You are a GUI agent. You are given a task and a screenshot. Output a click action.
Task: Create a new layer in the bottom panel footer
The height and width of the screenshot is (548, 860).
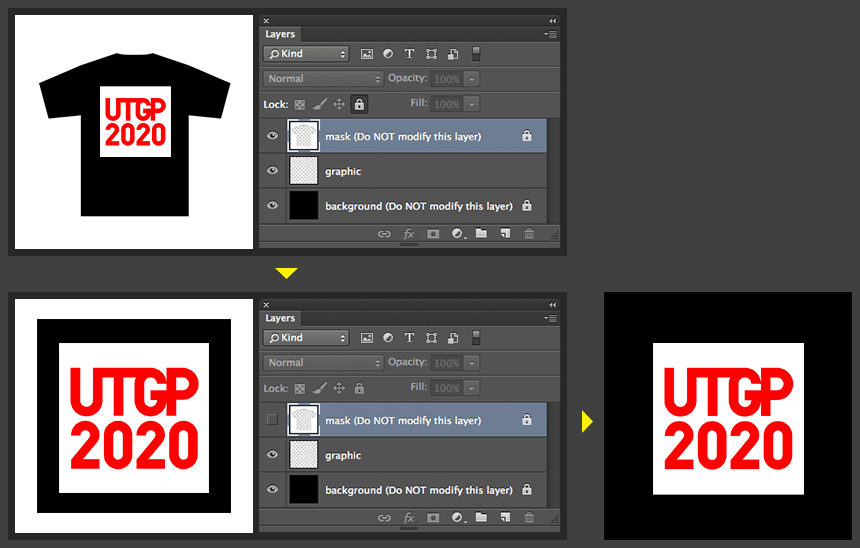coord(505,517)
